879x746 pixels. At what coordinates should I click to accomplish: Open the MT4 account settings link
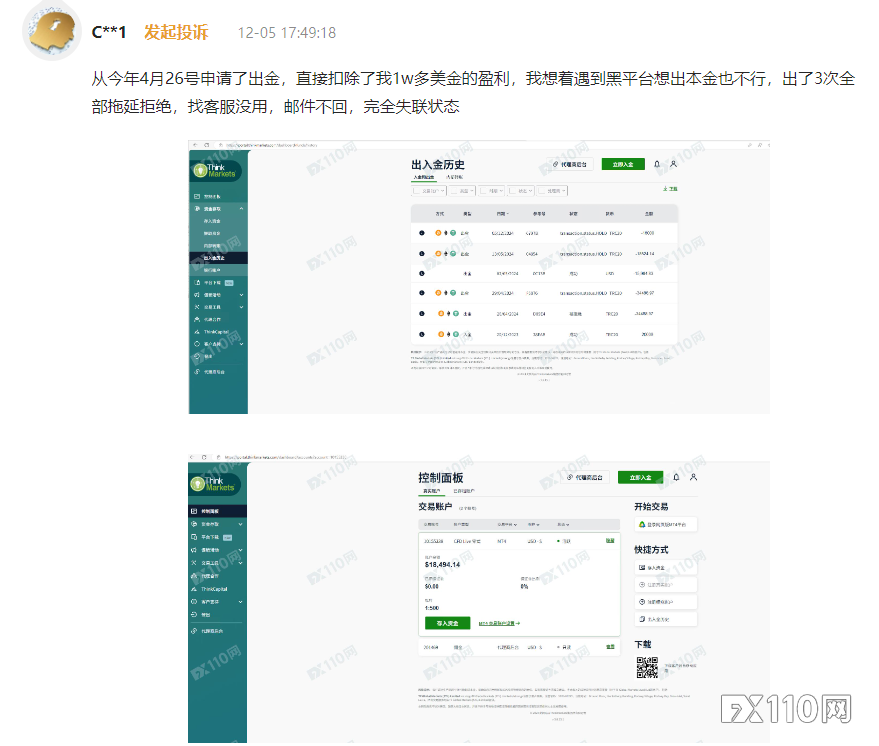coord(499,623)
